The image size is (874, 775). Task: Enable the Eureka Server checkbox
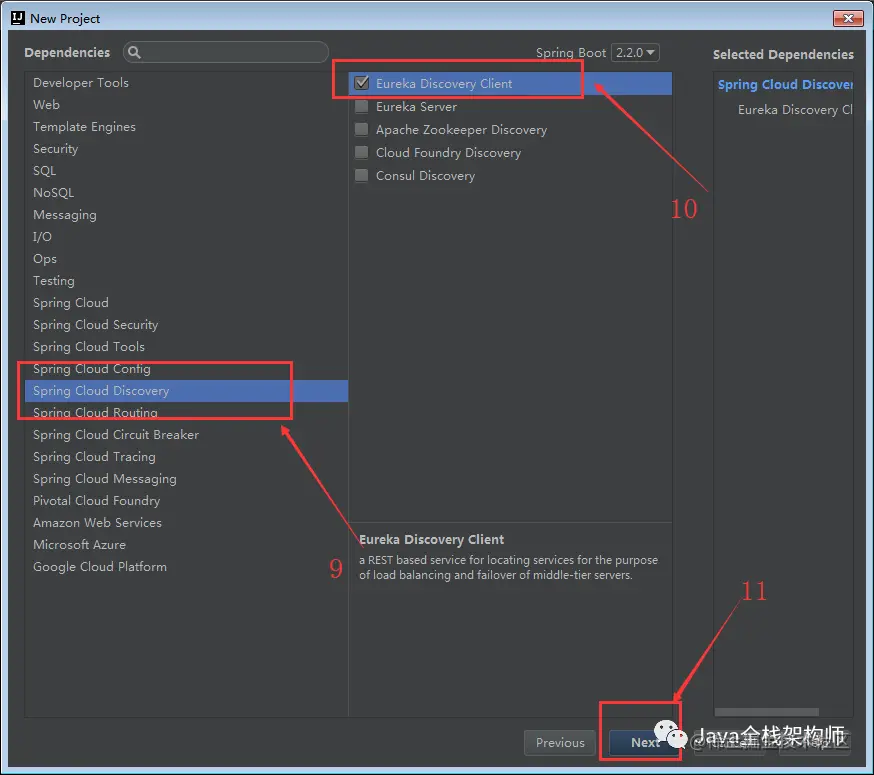[x=362, y=106]
